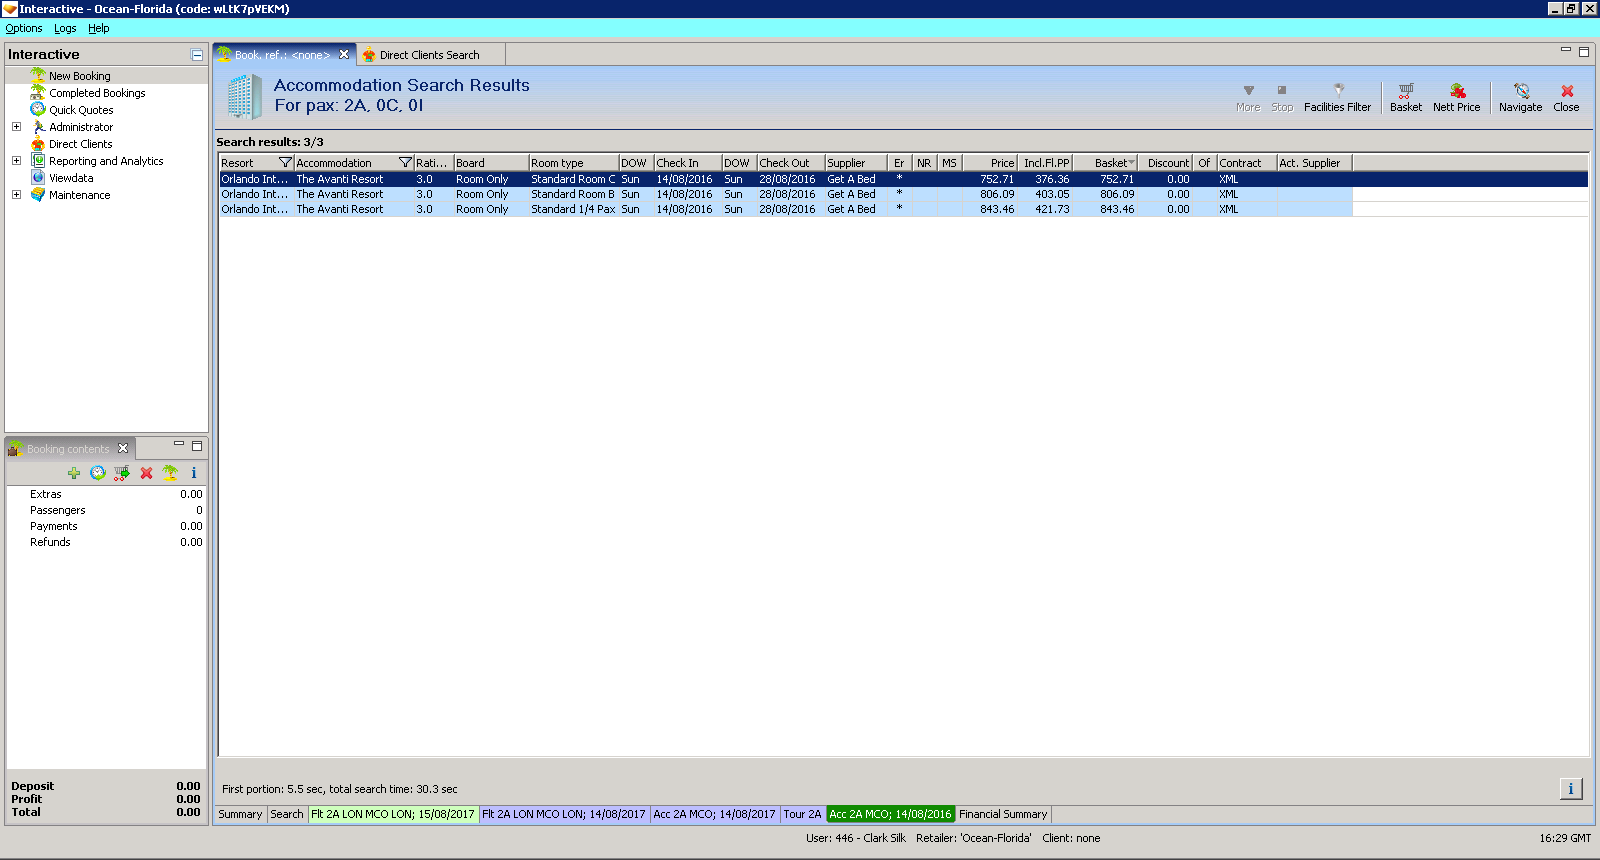1600x860 pixels.
Task: Close the Book. ref. tab
Action: coord(344,55)
